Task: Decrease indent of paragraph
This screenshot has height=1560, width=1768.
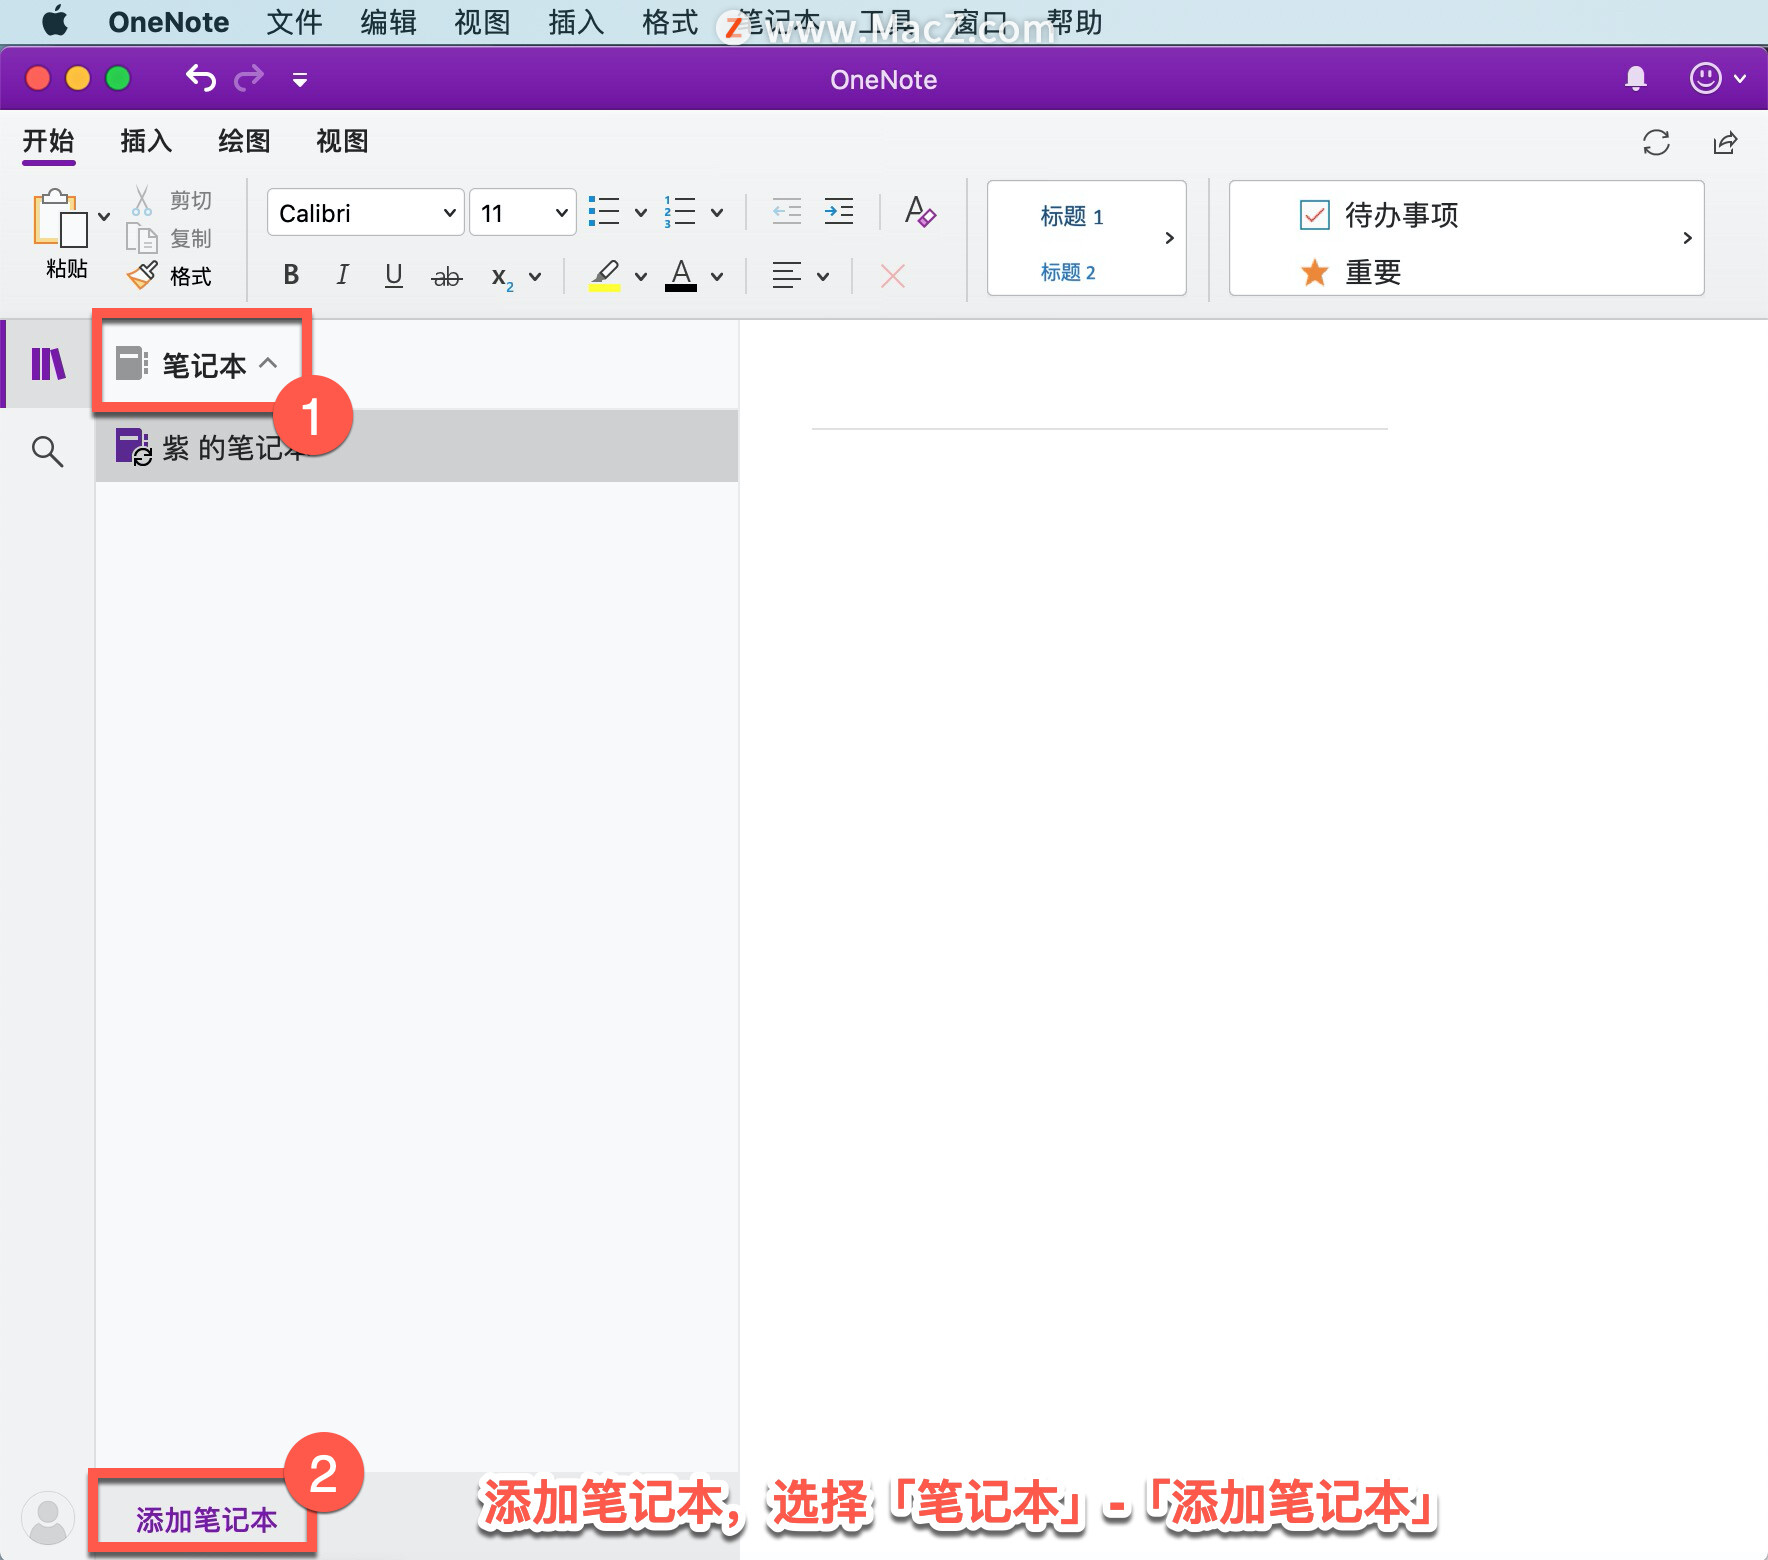Action: (x=787, y=211)
